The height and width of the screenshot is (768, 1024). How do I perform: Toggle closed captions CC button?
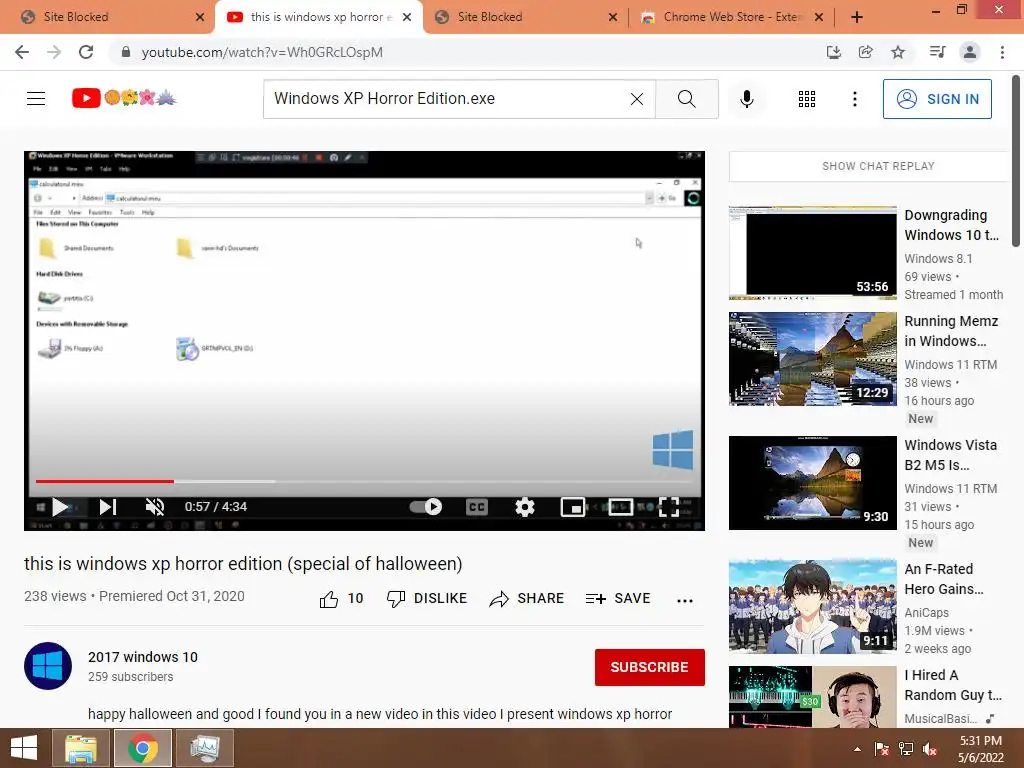tap(477, 507)
